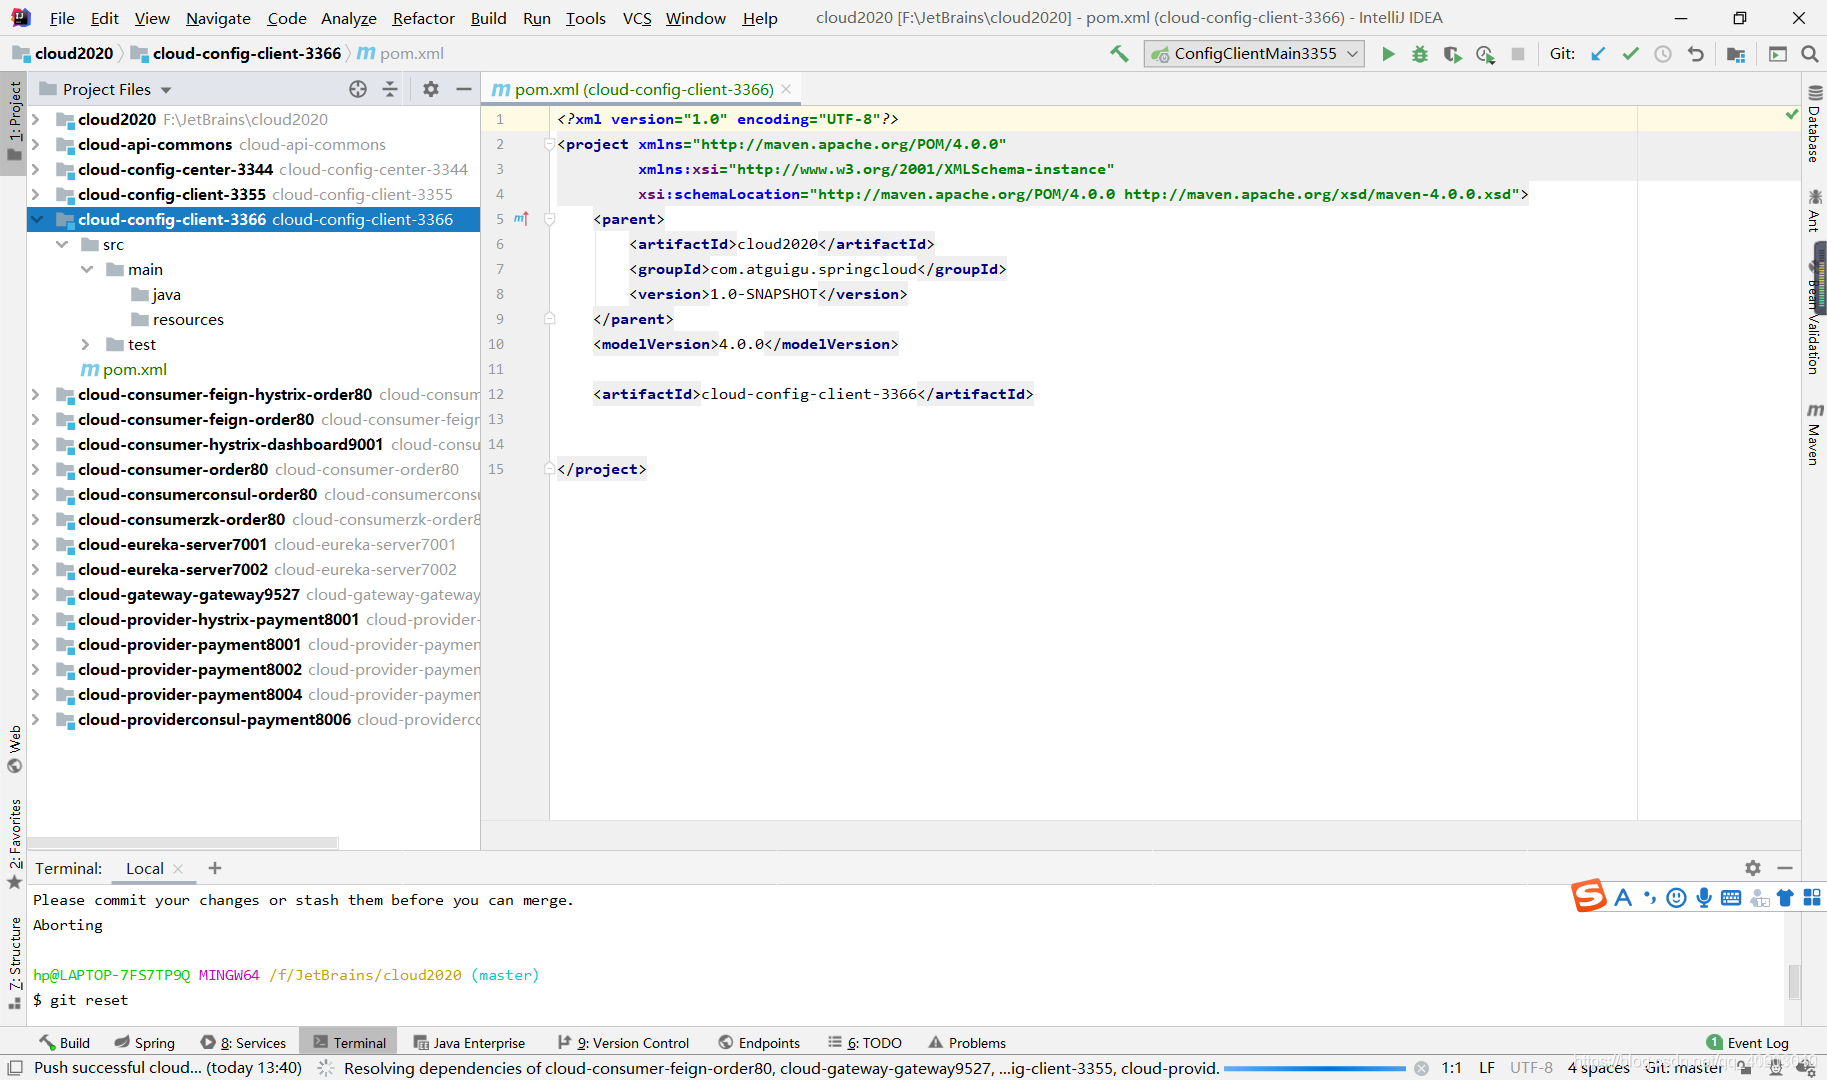The image size is (1827, 1080).
Task: Toggle the Project tool window stripe
Action: coord(14,122)
